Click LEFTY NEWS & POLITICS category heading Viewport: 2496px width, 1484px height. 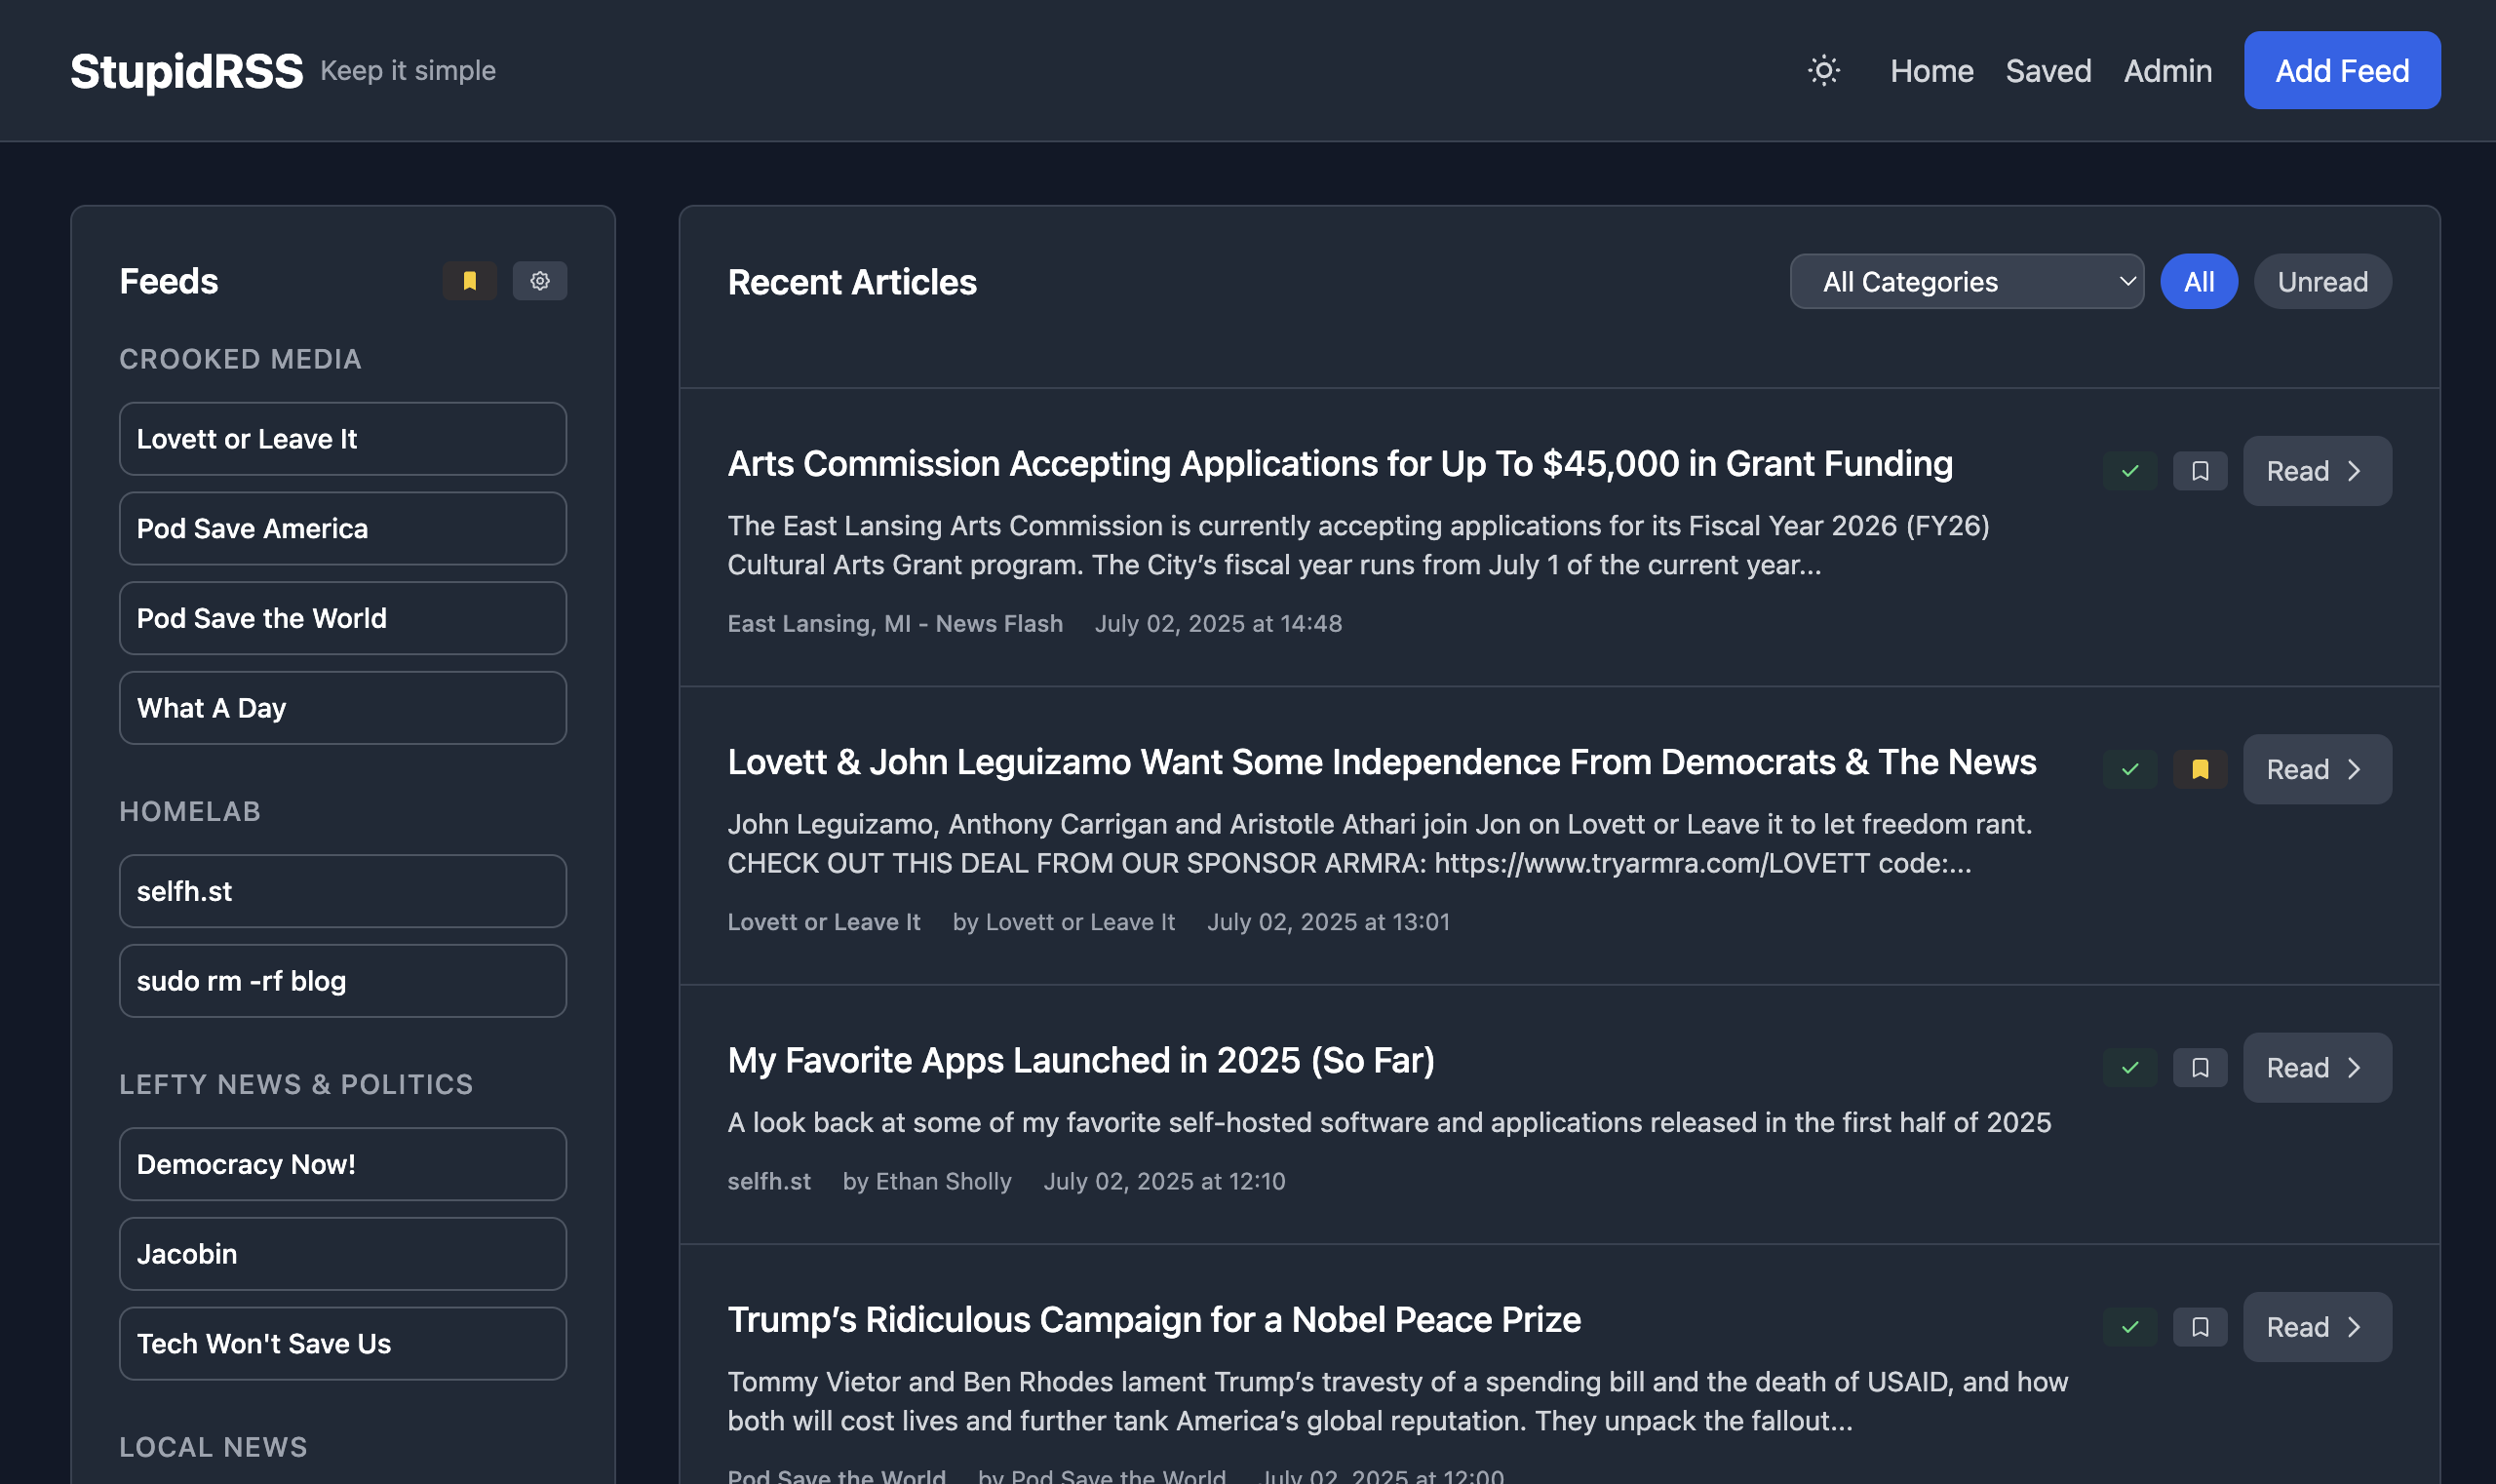[x=296, y=1084]
